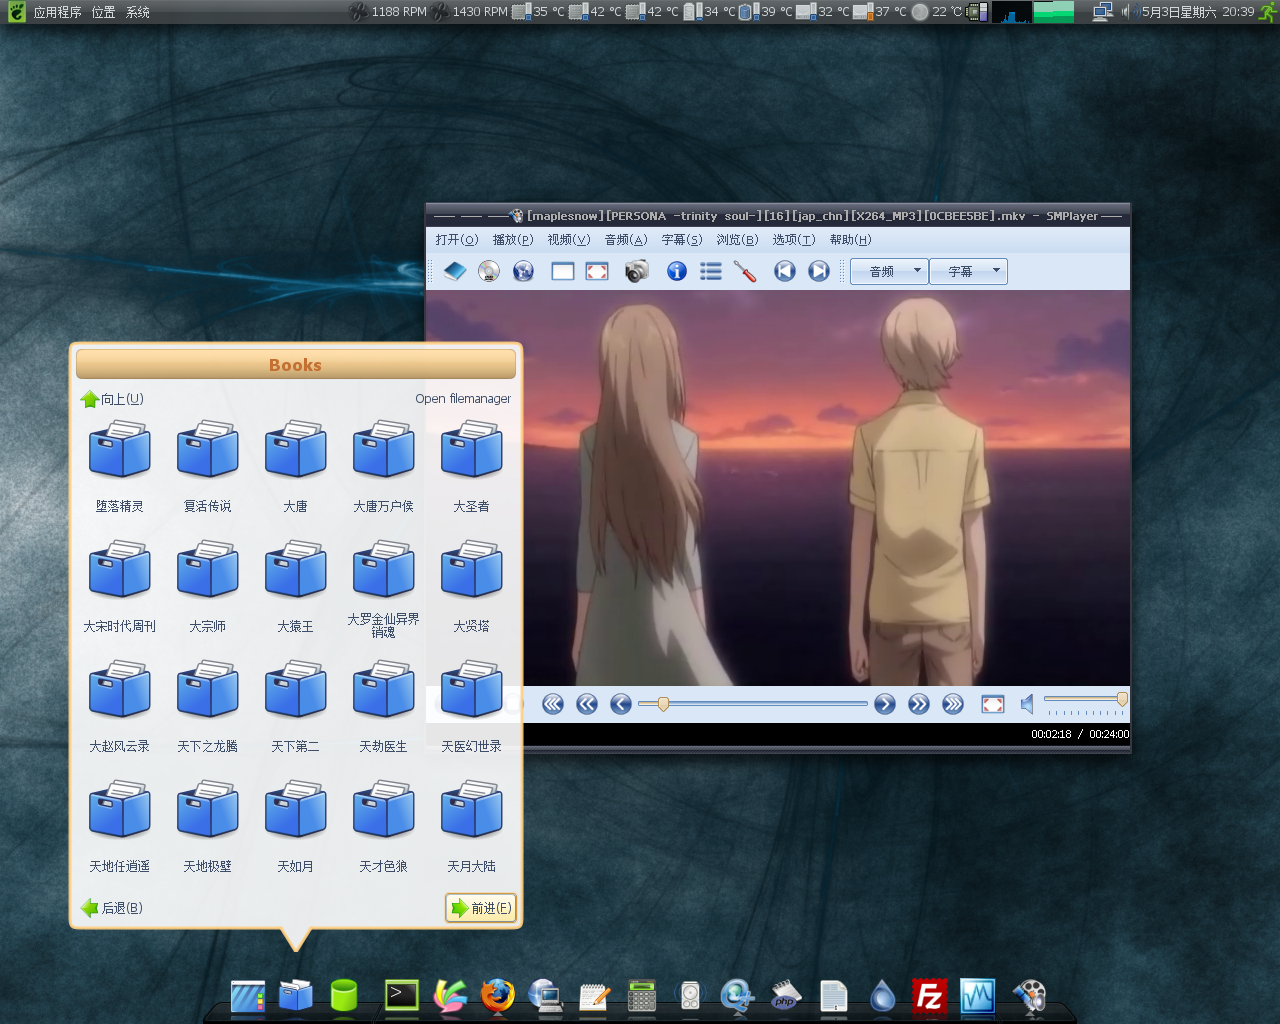
Task: Click the double forward arrow control
Action: pyautogui.click(x=919, y=704)
